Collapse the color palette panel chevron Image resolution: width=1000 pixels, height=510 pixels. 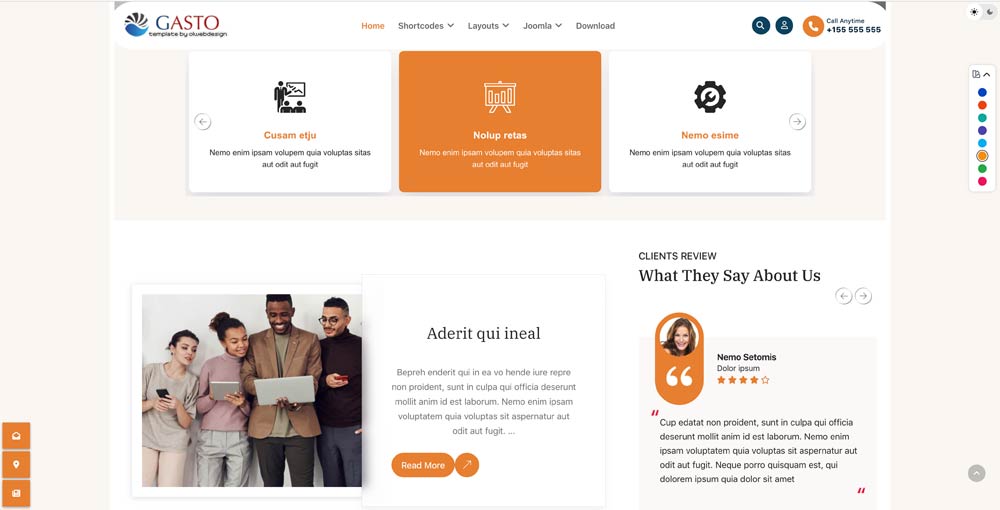point(987,75)
